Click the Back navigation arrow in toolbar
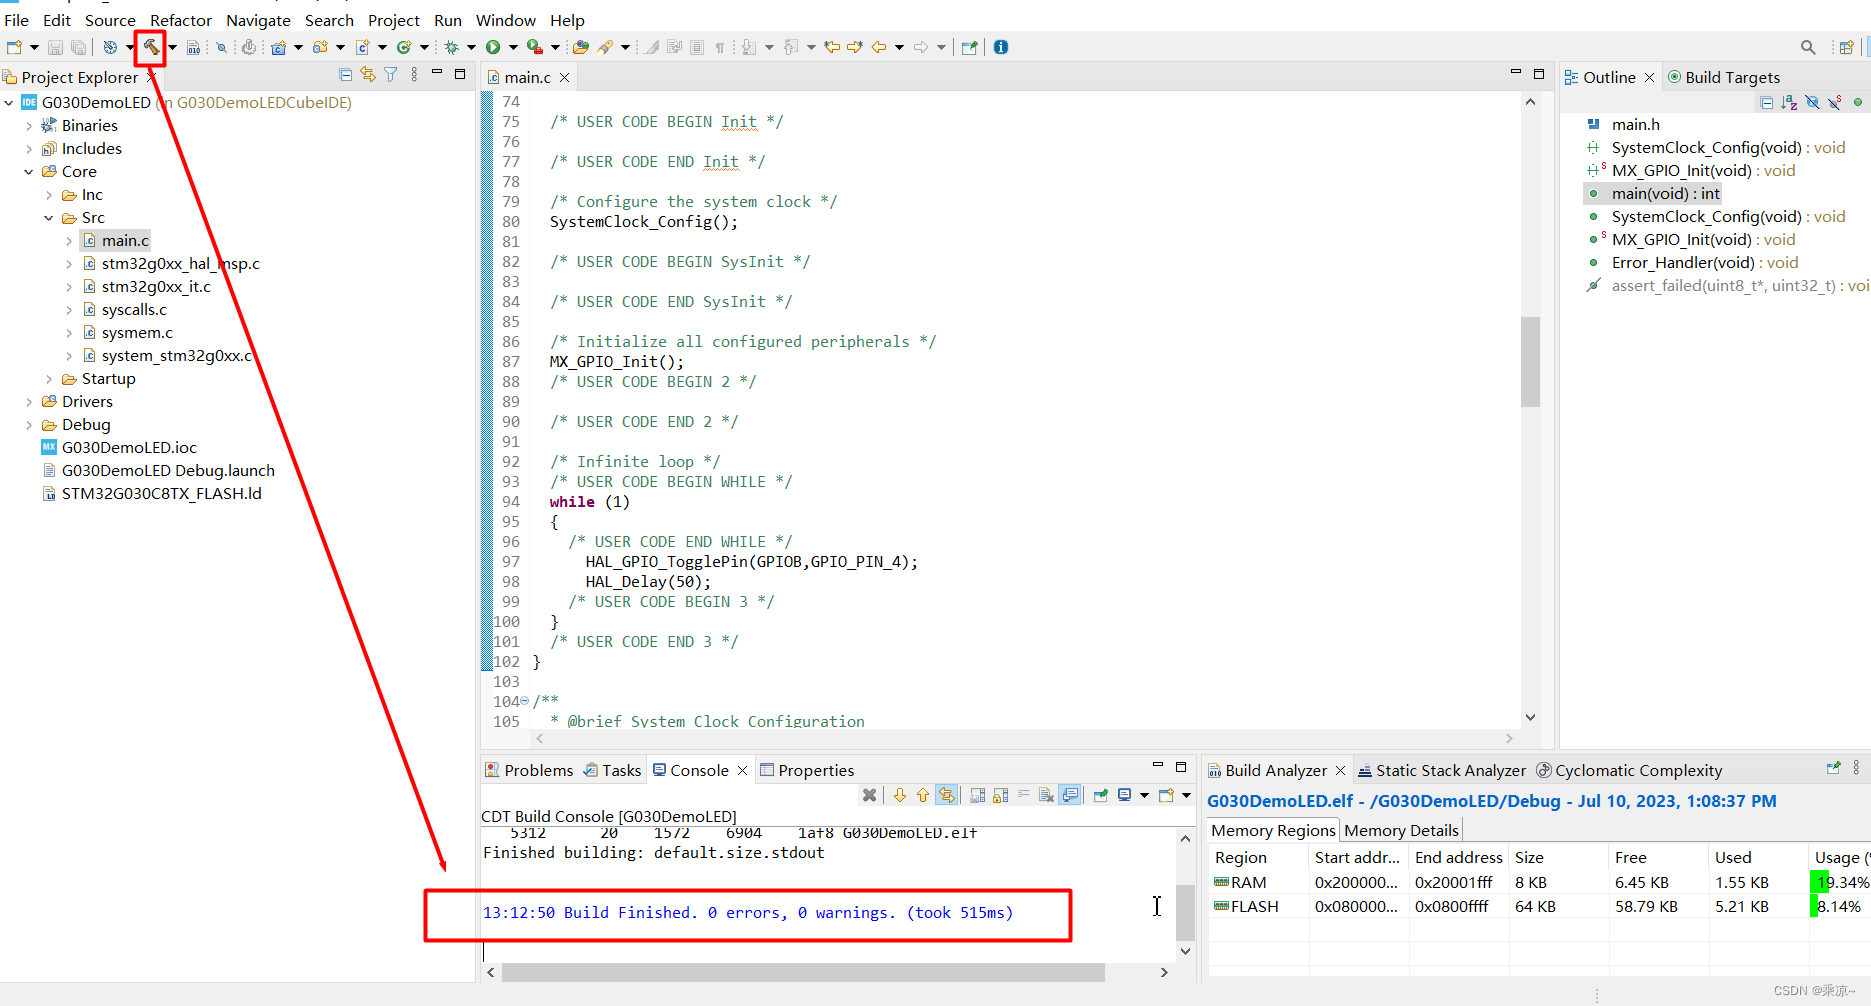This screenshot has height=1006, width=1871. click(879, 47)
